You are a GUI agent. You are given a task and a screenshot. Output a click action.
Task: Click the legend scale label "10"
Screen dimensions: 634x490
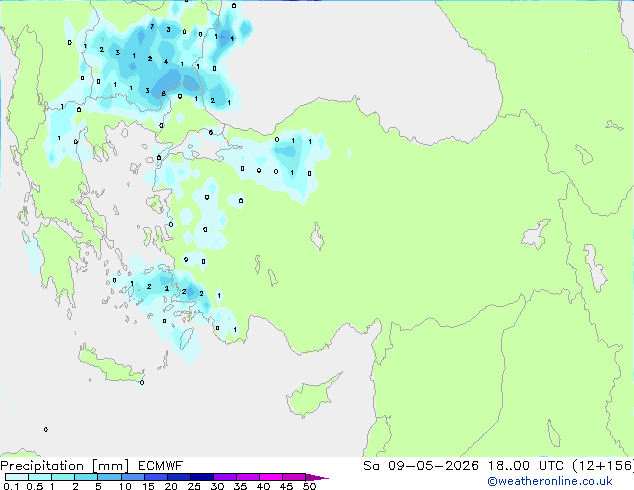(125, 486)
